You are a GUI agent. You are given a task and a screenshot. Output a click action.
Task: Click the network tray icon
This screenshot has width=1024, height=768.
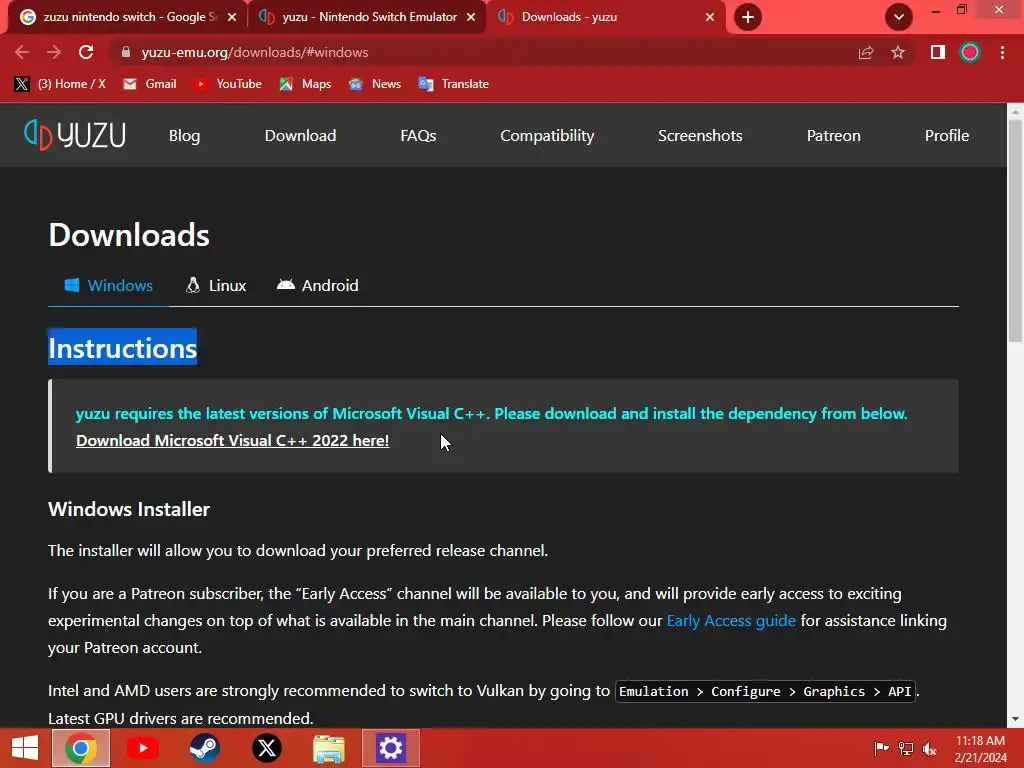pos(906,748)
